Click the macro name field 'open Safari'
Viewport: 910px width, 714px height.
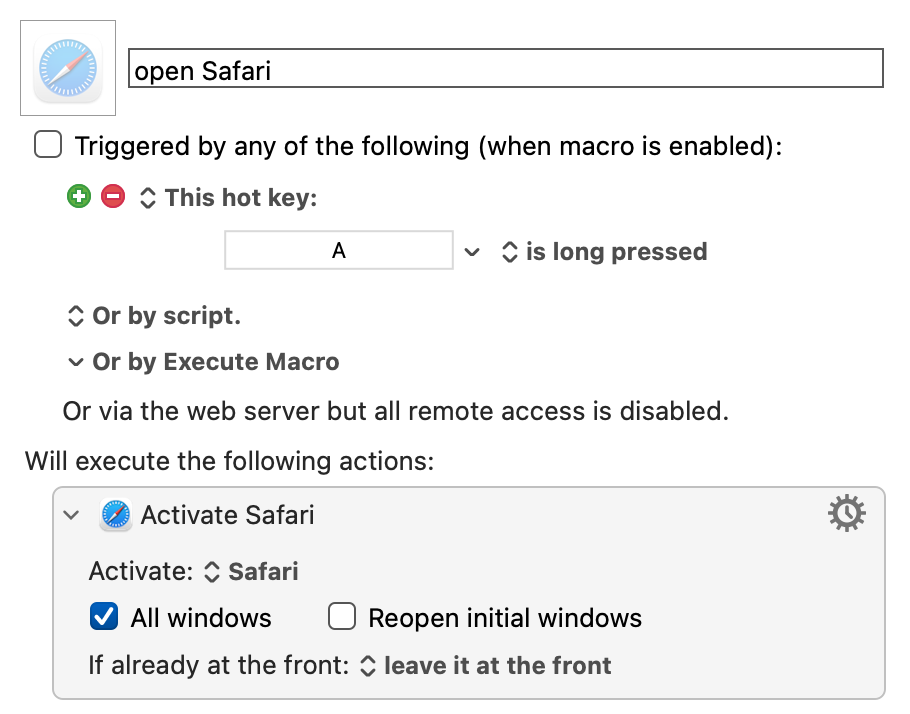coord(505,68)
